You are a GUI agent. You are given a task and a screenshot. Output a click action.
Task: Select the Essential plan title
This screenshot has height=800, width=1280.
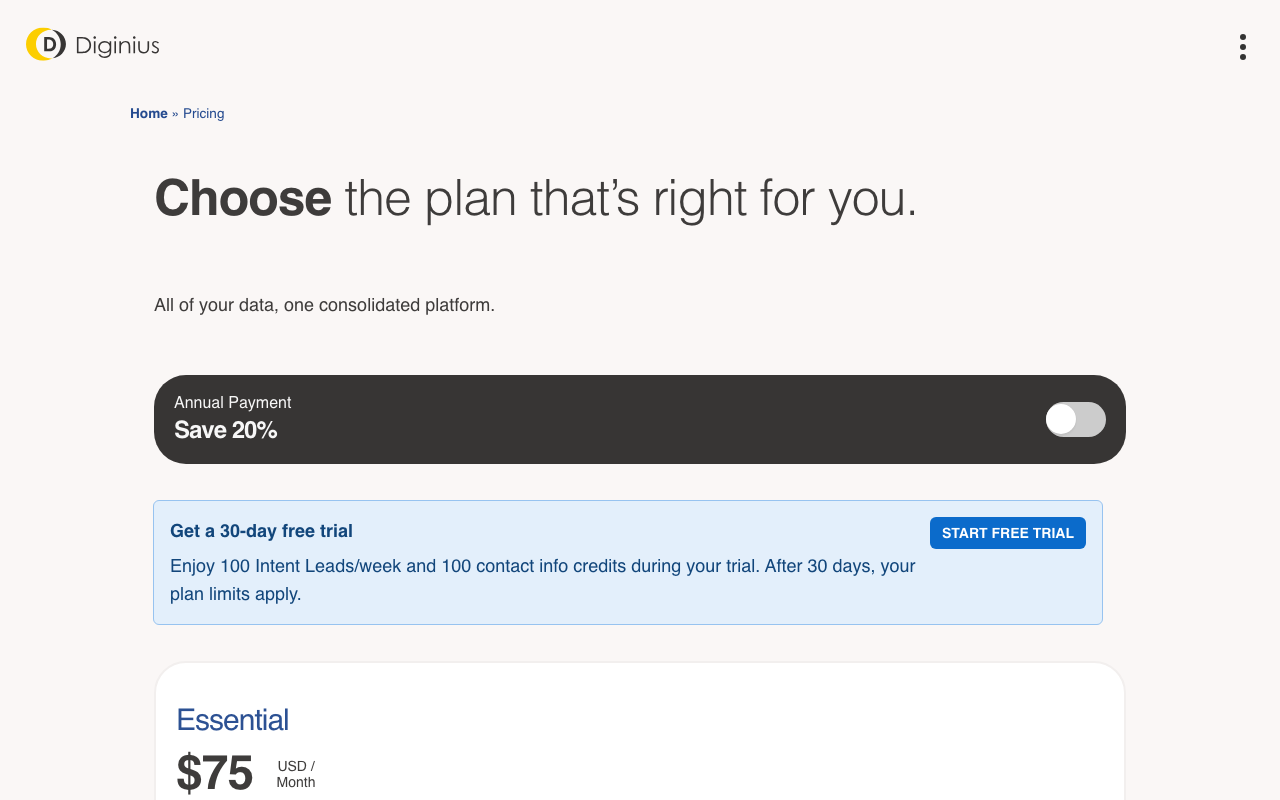click(232, 720)
